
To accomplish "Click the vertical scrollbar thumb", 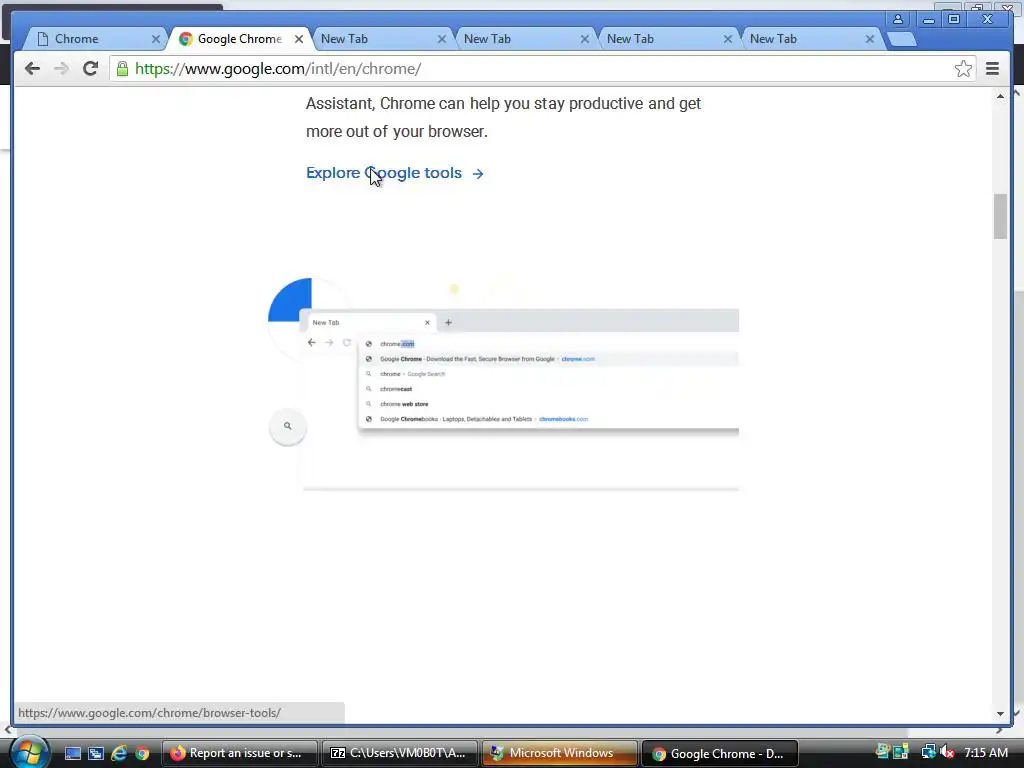I will pos(1000,216).
